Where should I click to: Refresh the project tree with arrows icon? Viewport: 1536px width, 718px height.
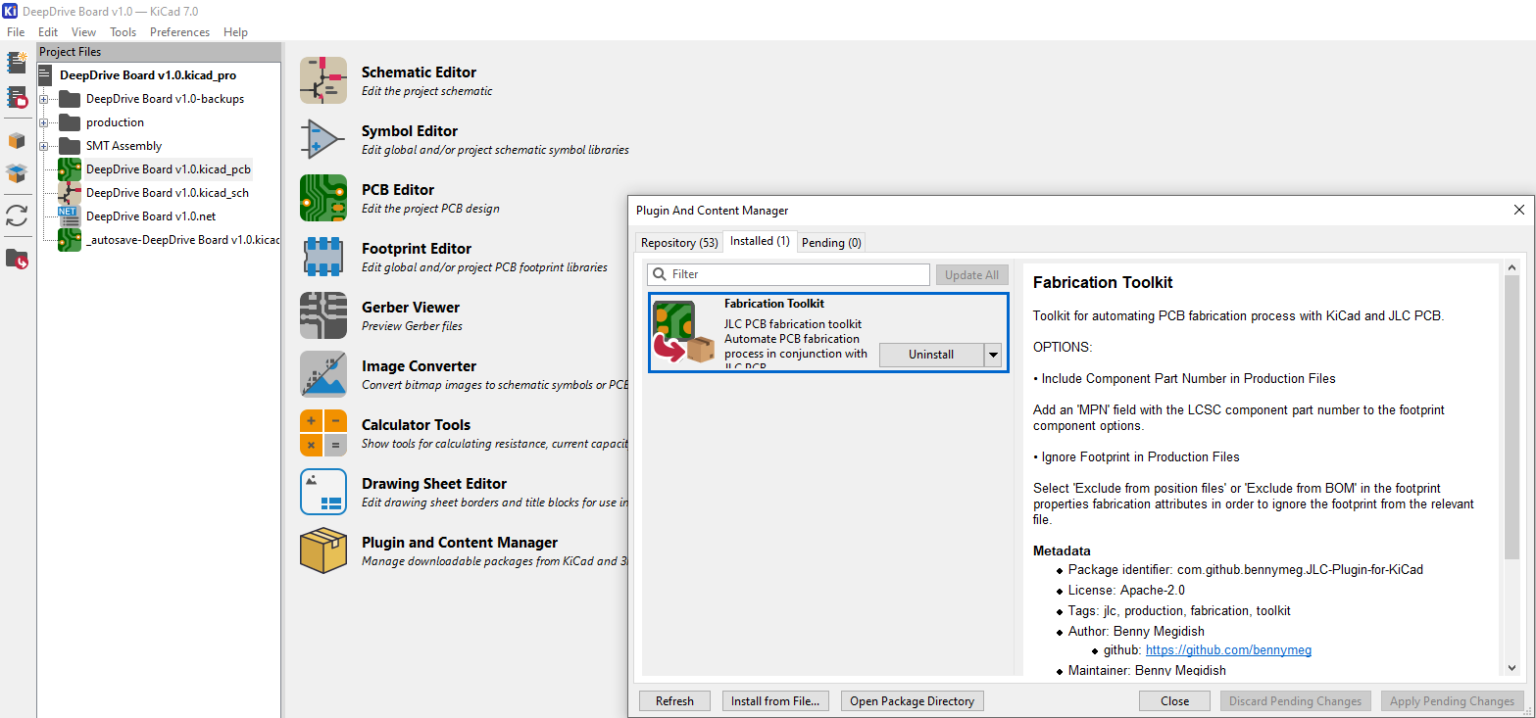(x=17, y=216)
